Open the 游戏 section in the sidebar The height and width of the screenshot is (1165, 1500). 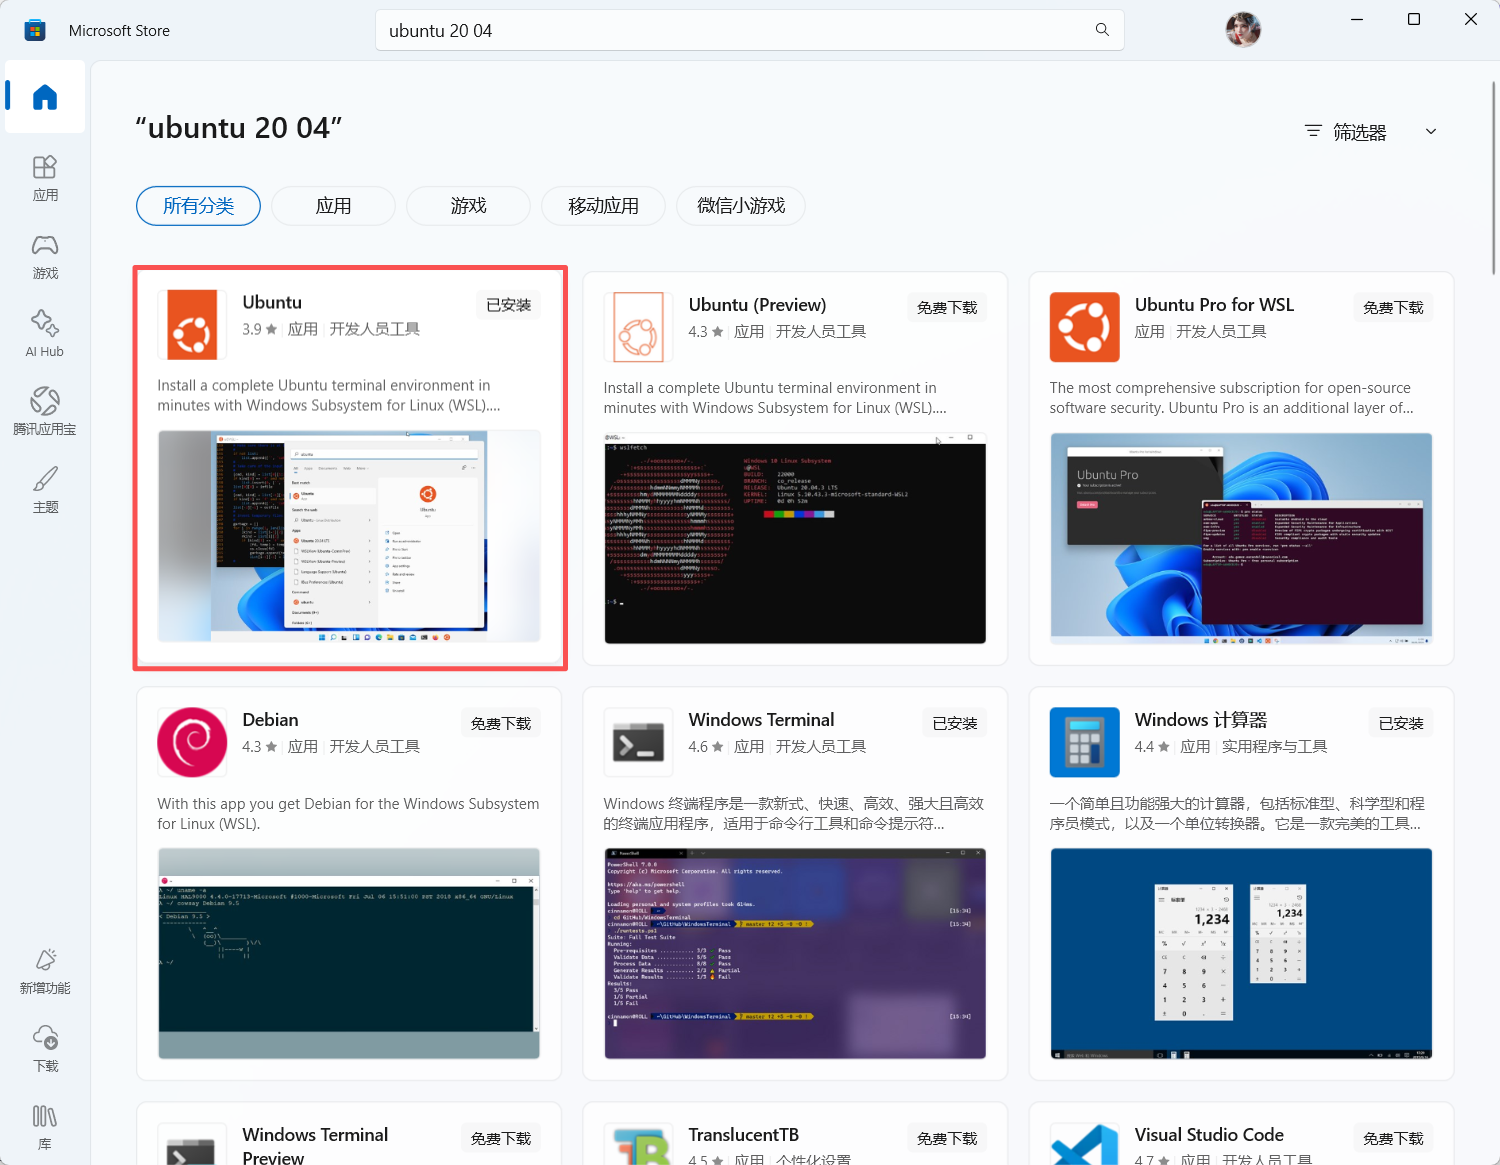point(45,256)
